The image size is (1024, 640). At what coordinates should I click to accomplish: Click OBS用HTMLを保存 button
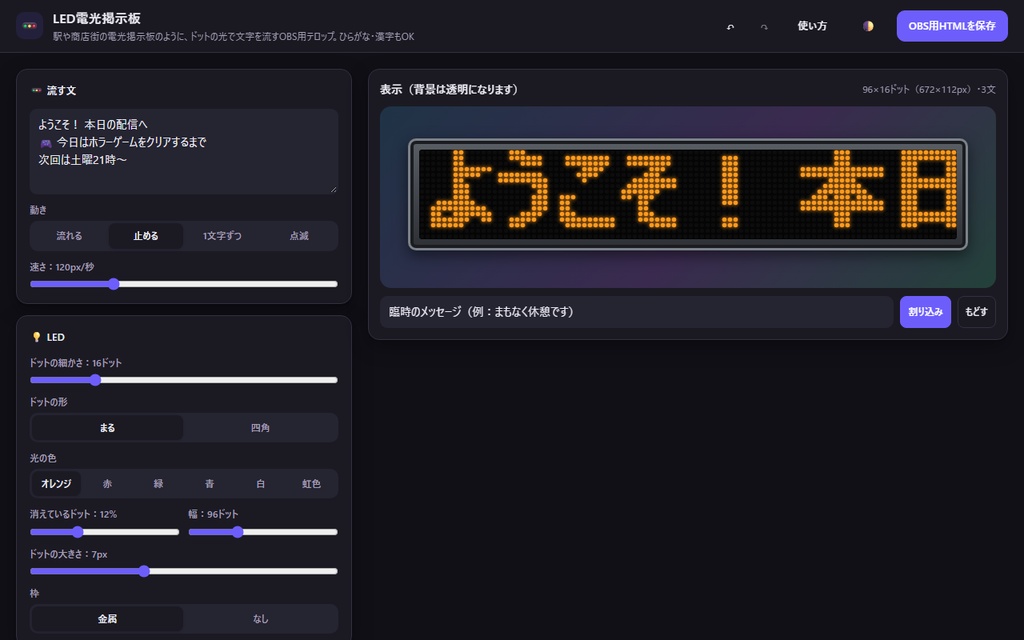click(952, 26)
